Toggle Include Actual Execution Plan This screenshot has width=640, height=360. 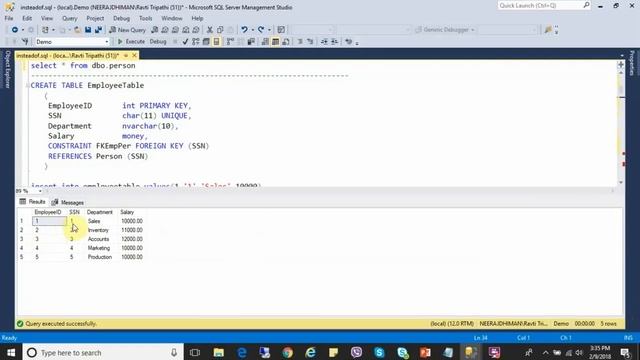(230, 42)
